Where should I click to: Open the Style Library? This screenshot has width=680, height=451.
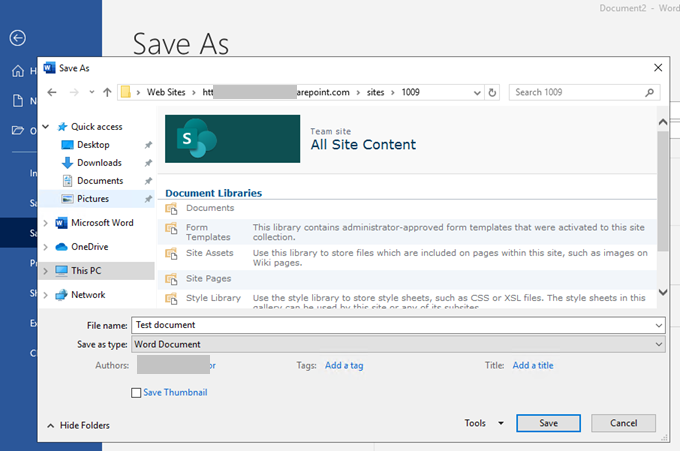[213, 298]
